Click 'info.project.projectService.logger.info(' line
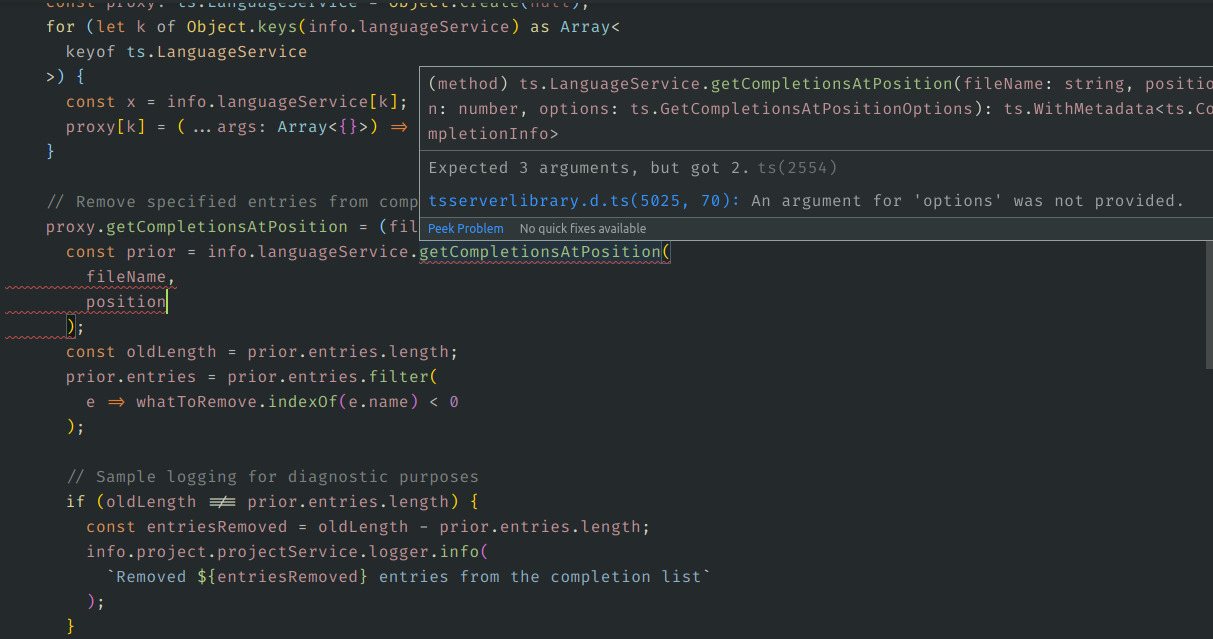This screenshot has width=1213, height=639. tap(287, 552)
